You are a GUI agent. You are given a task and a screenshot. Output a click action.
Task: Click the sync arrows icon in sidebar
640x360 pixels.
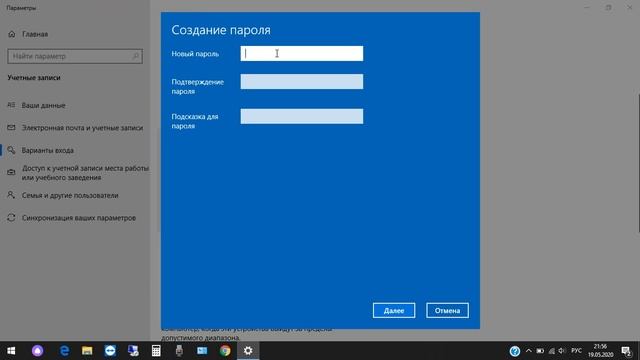point(11,218)
